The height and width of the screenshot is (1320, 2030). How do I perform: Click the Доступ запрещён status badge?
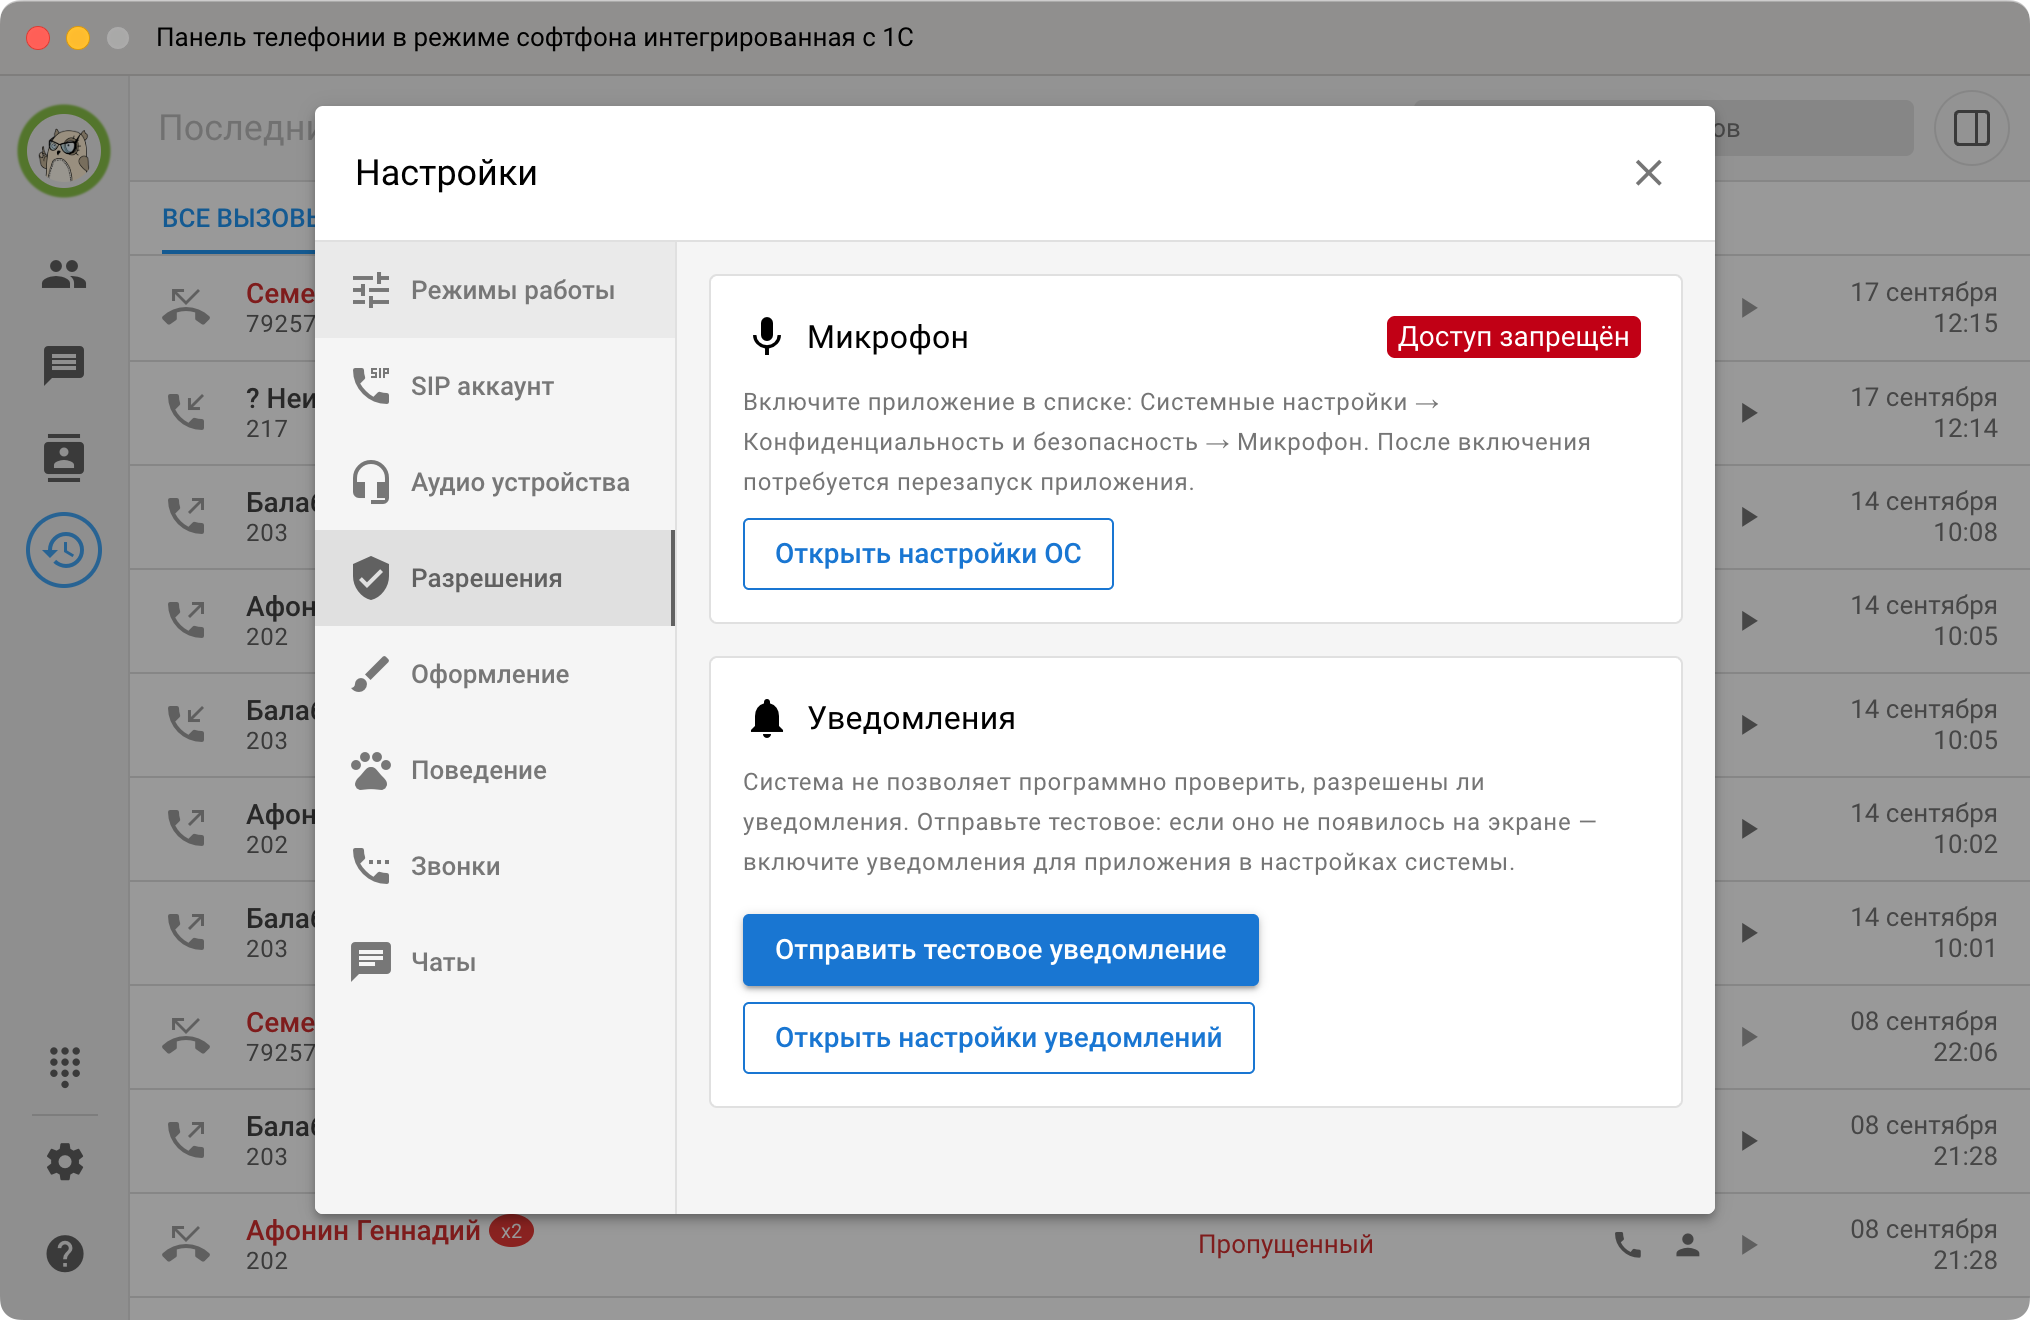pyautogui.click(x=1513, y=337)
